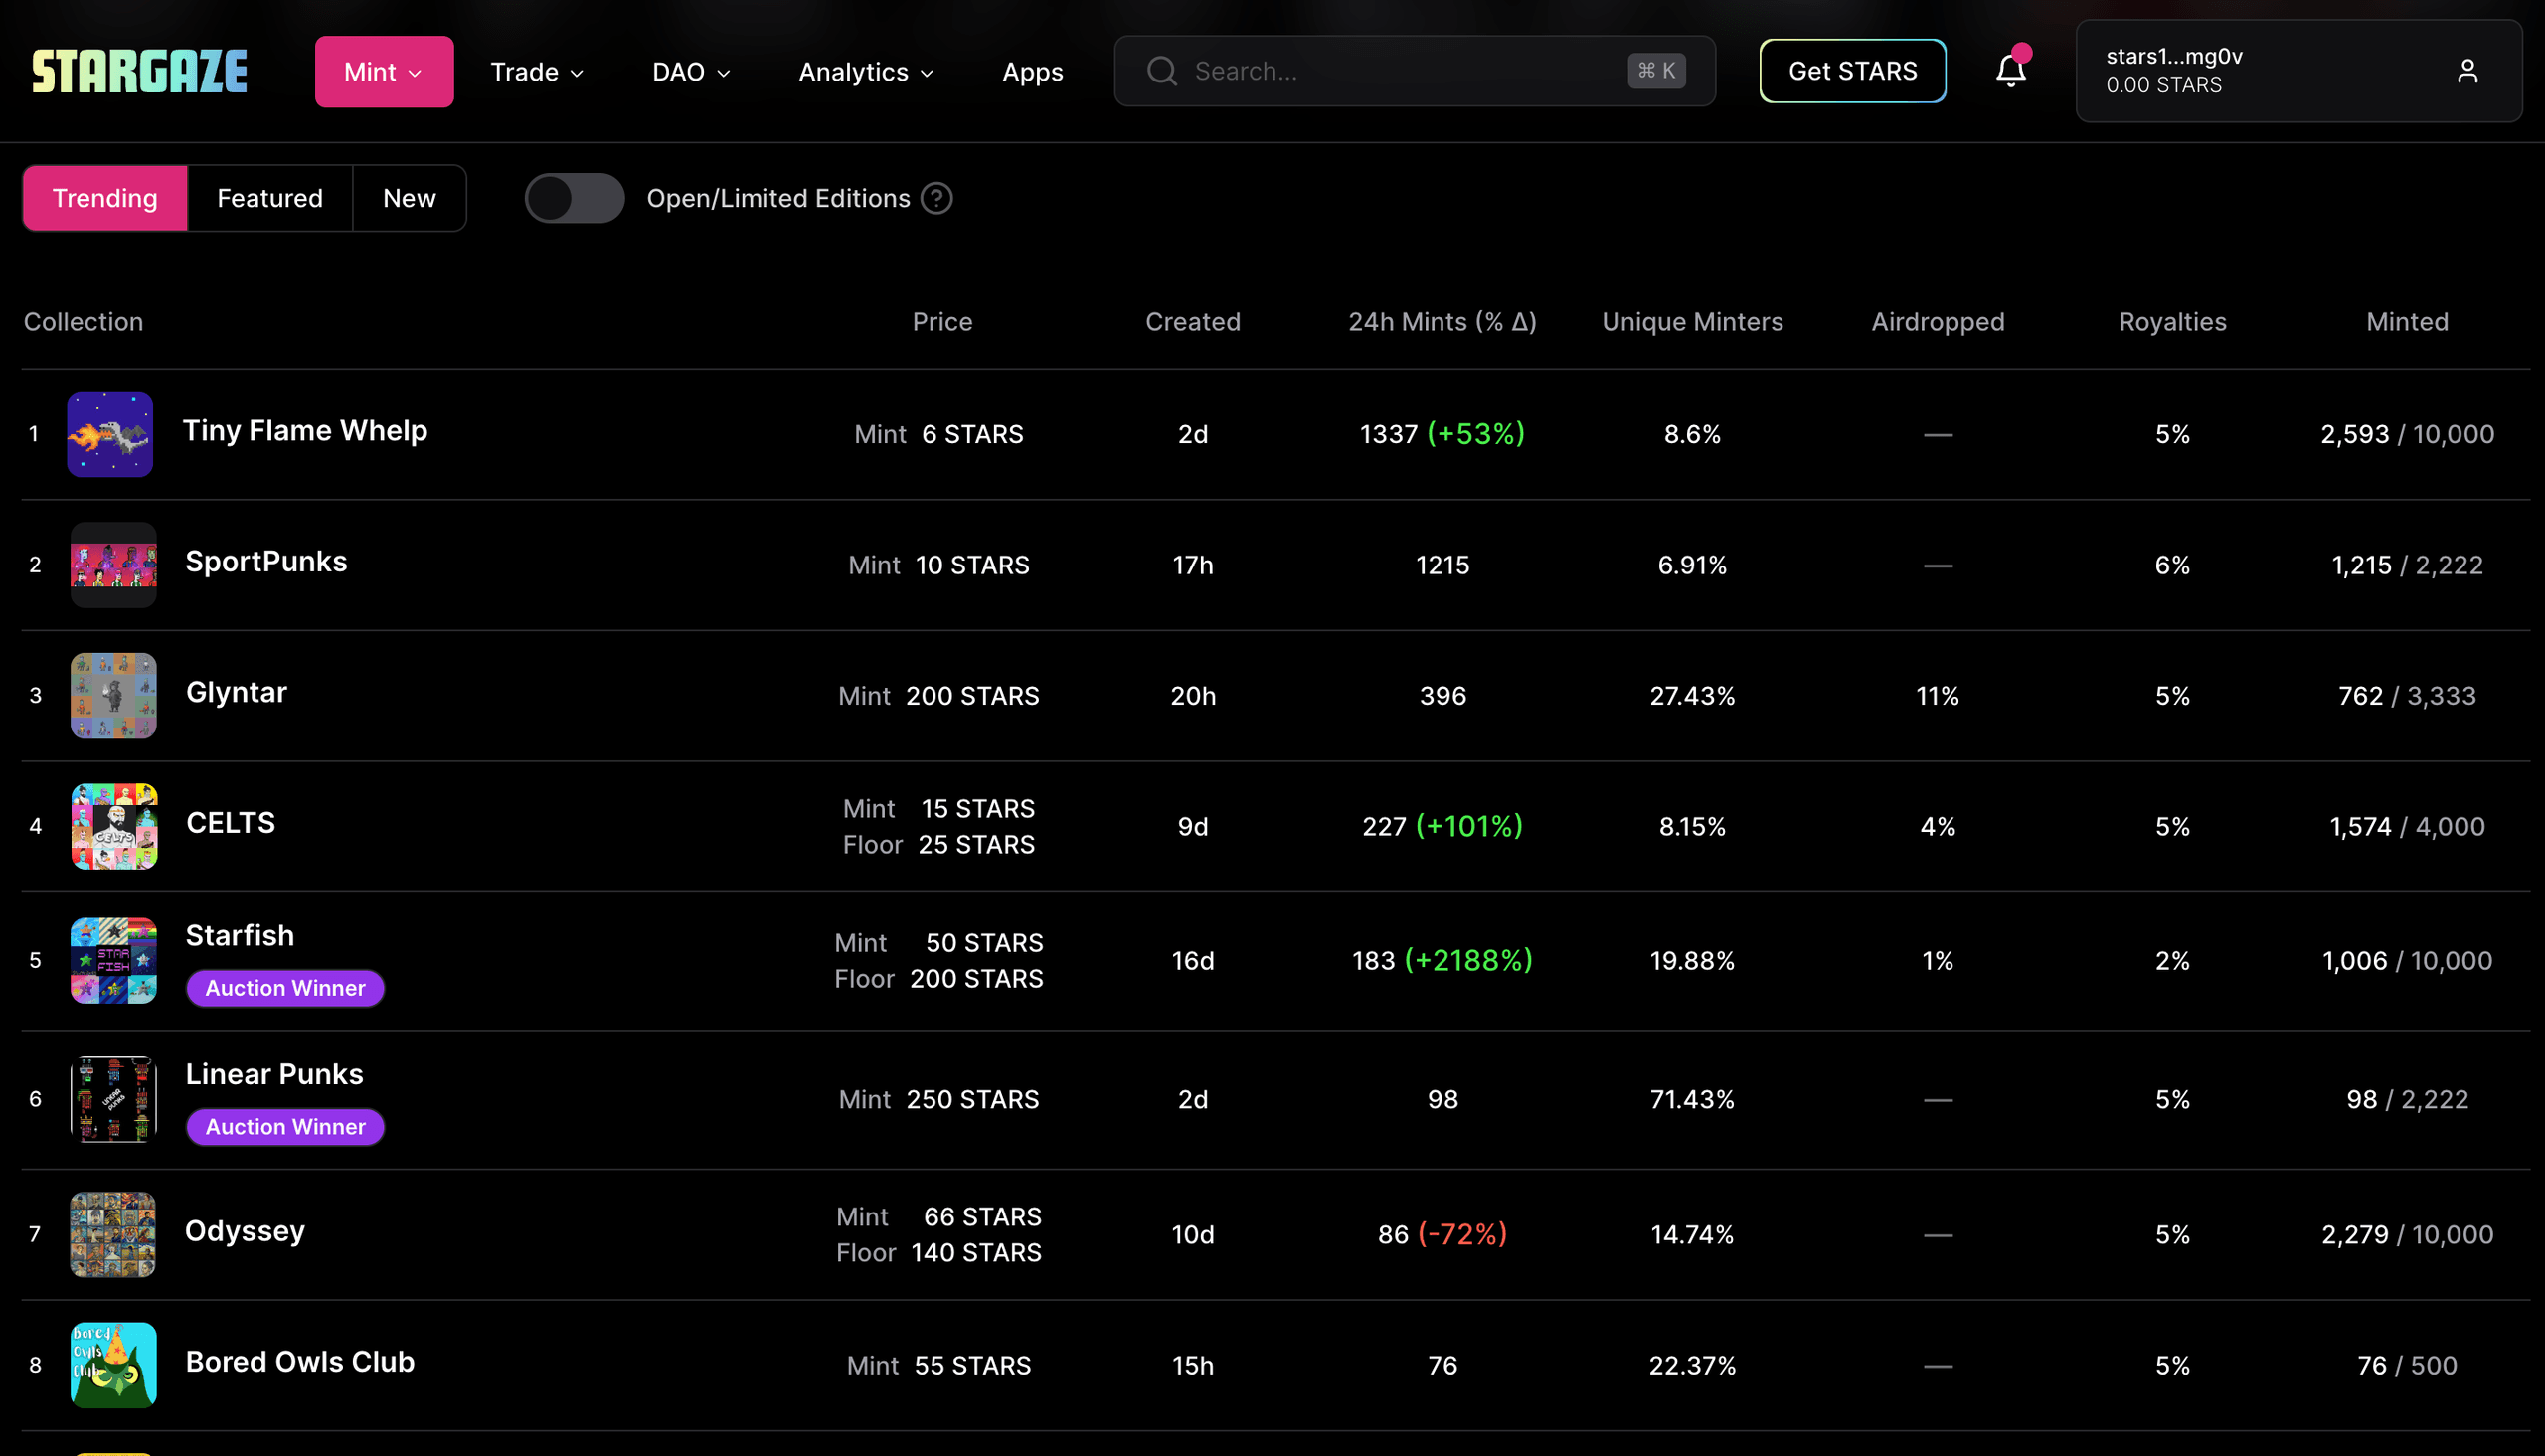Image resolution: width=2545 pixels, height=1456 pixels.
Task: Click the 24h Mints column header
Action: [1442, 322]
